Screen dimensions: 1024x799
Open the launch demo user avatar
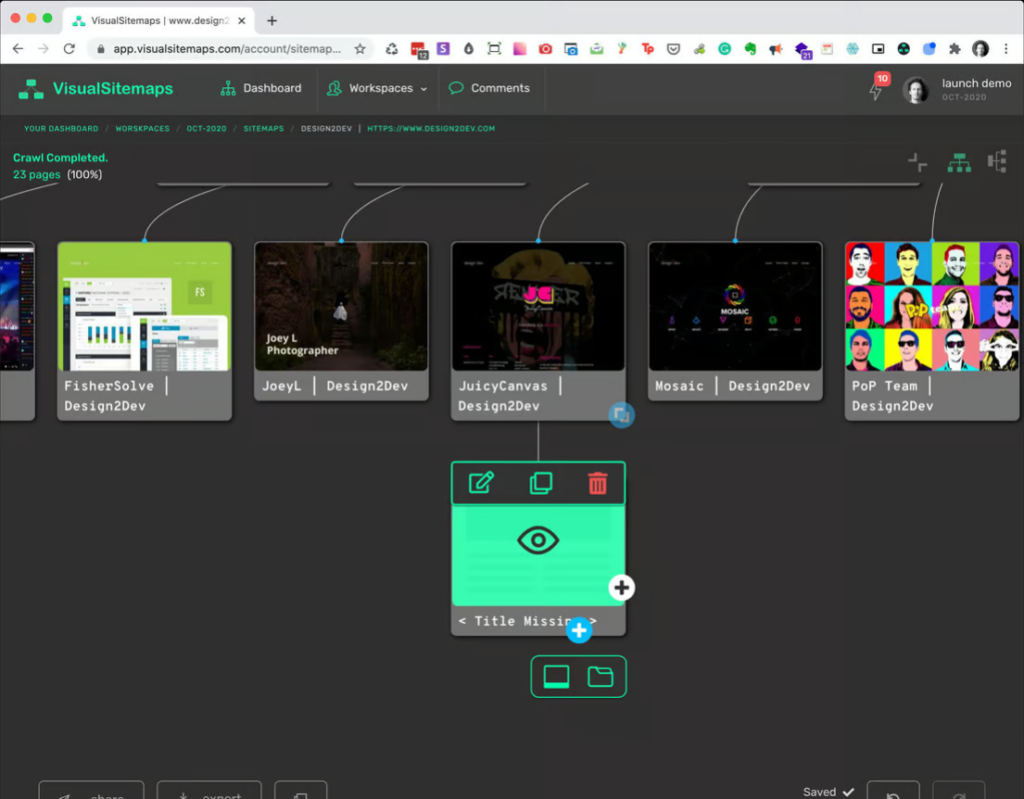pos(916,90)
